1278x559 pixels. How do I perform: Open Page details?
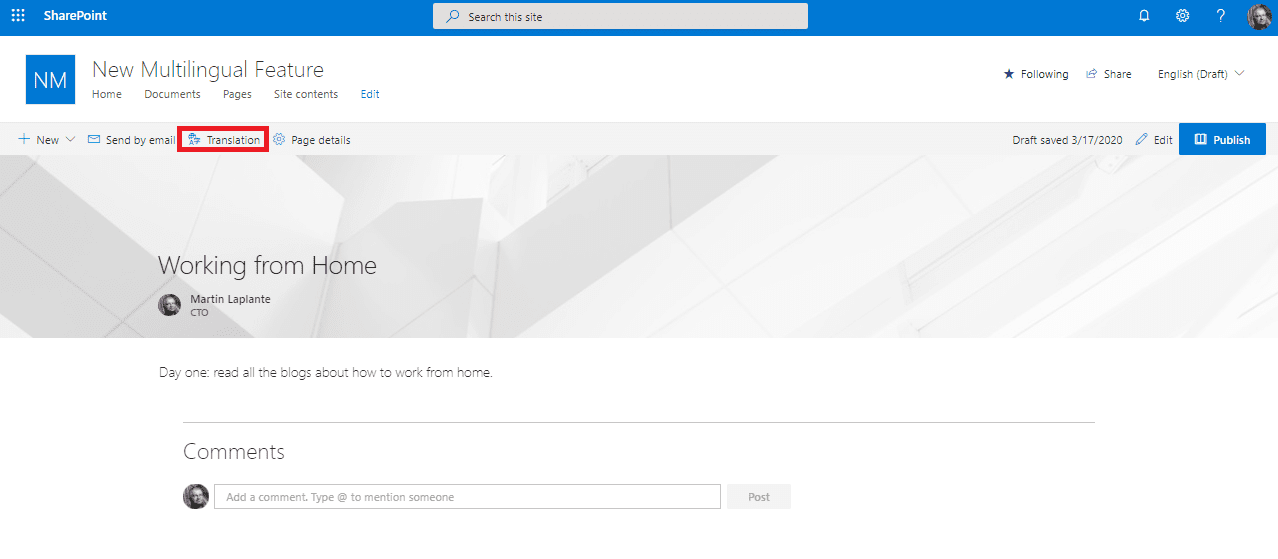tap(311, 140)
